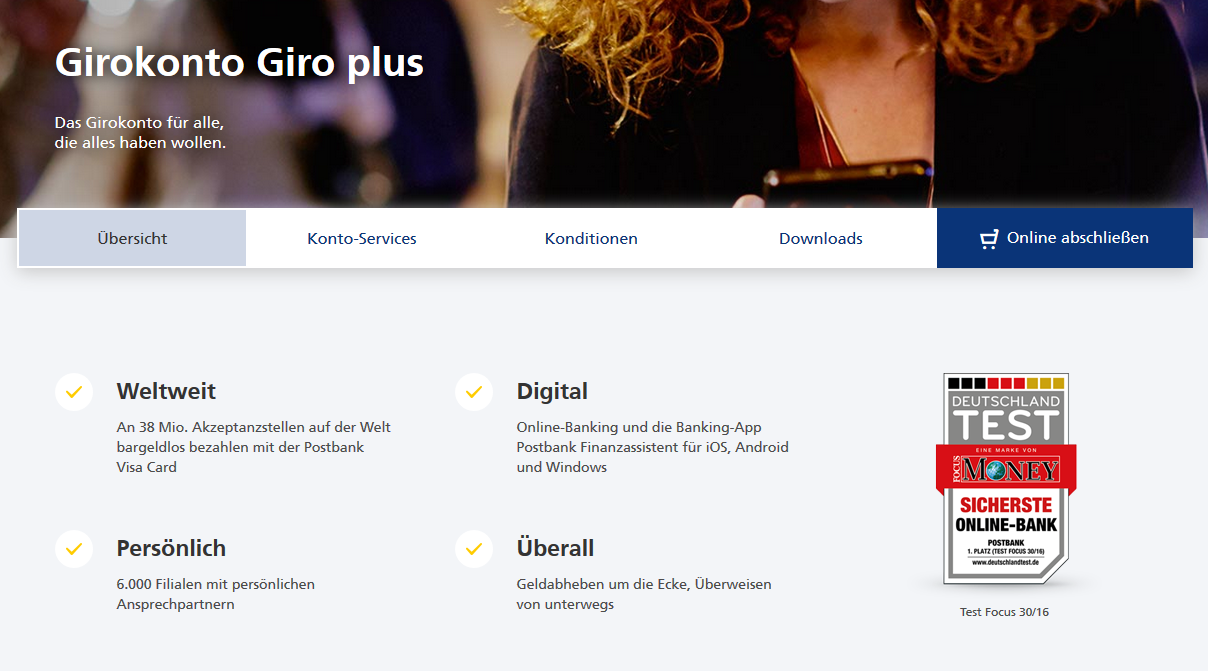Viewport: 1208px width, 671px height.
Task: Click the Überall heading
Action: pos(555,548)
